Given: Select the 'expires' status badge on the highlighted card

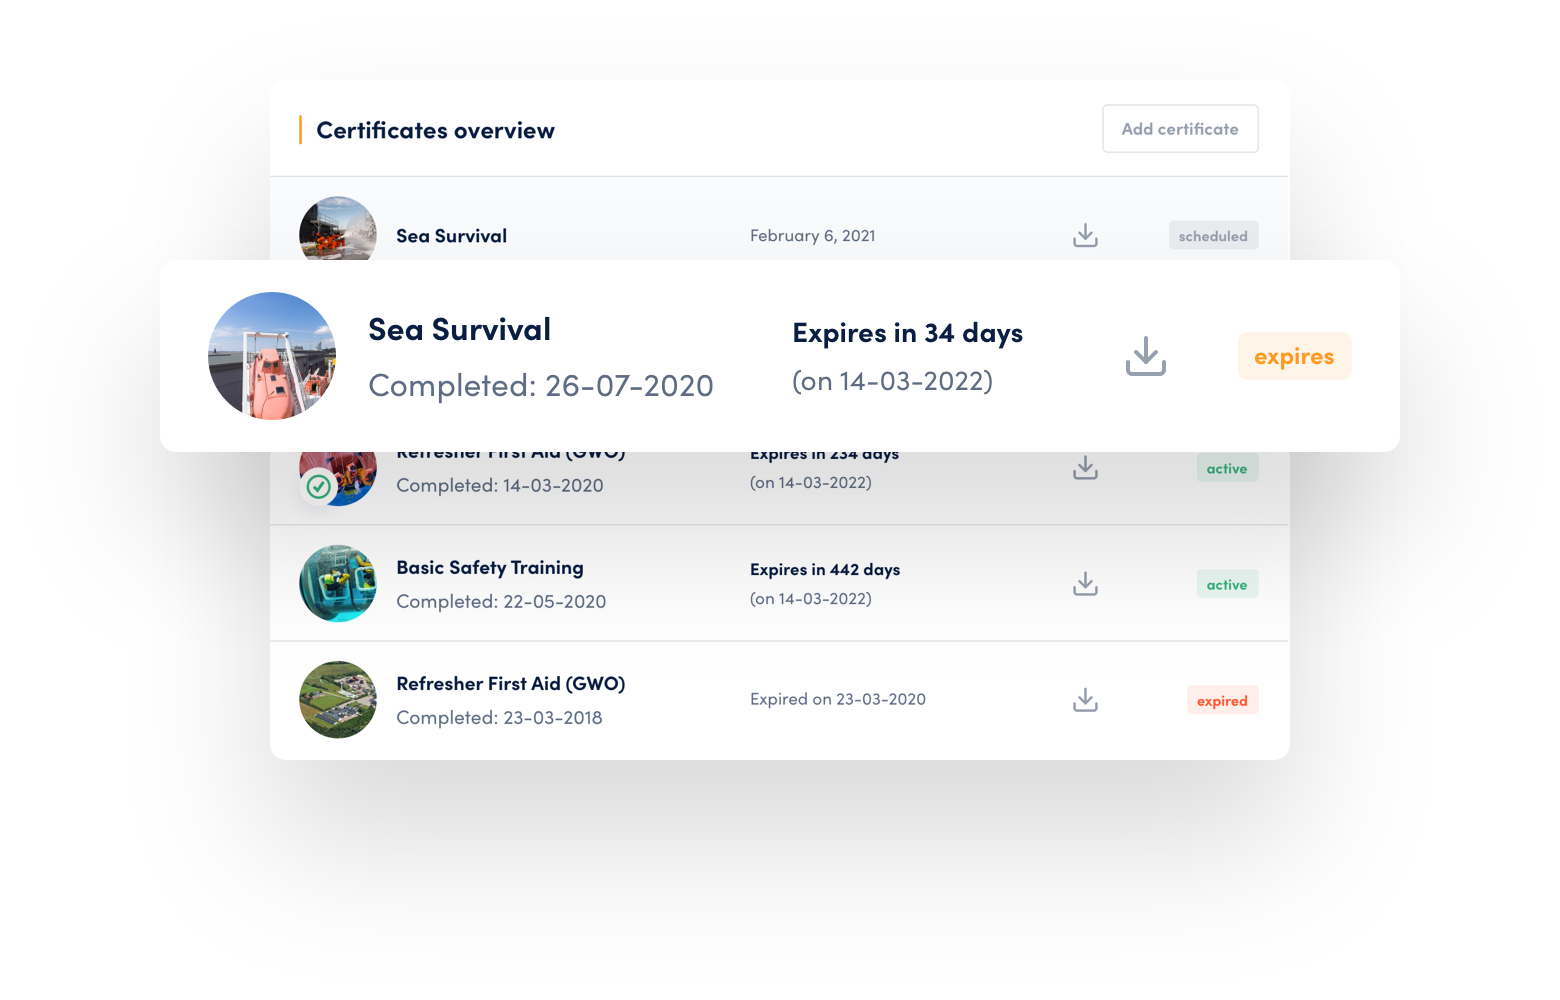Looking at the screenshot, I should (x=1294, y=356).
